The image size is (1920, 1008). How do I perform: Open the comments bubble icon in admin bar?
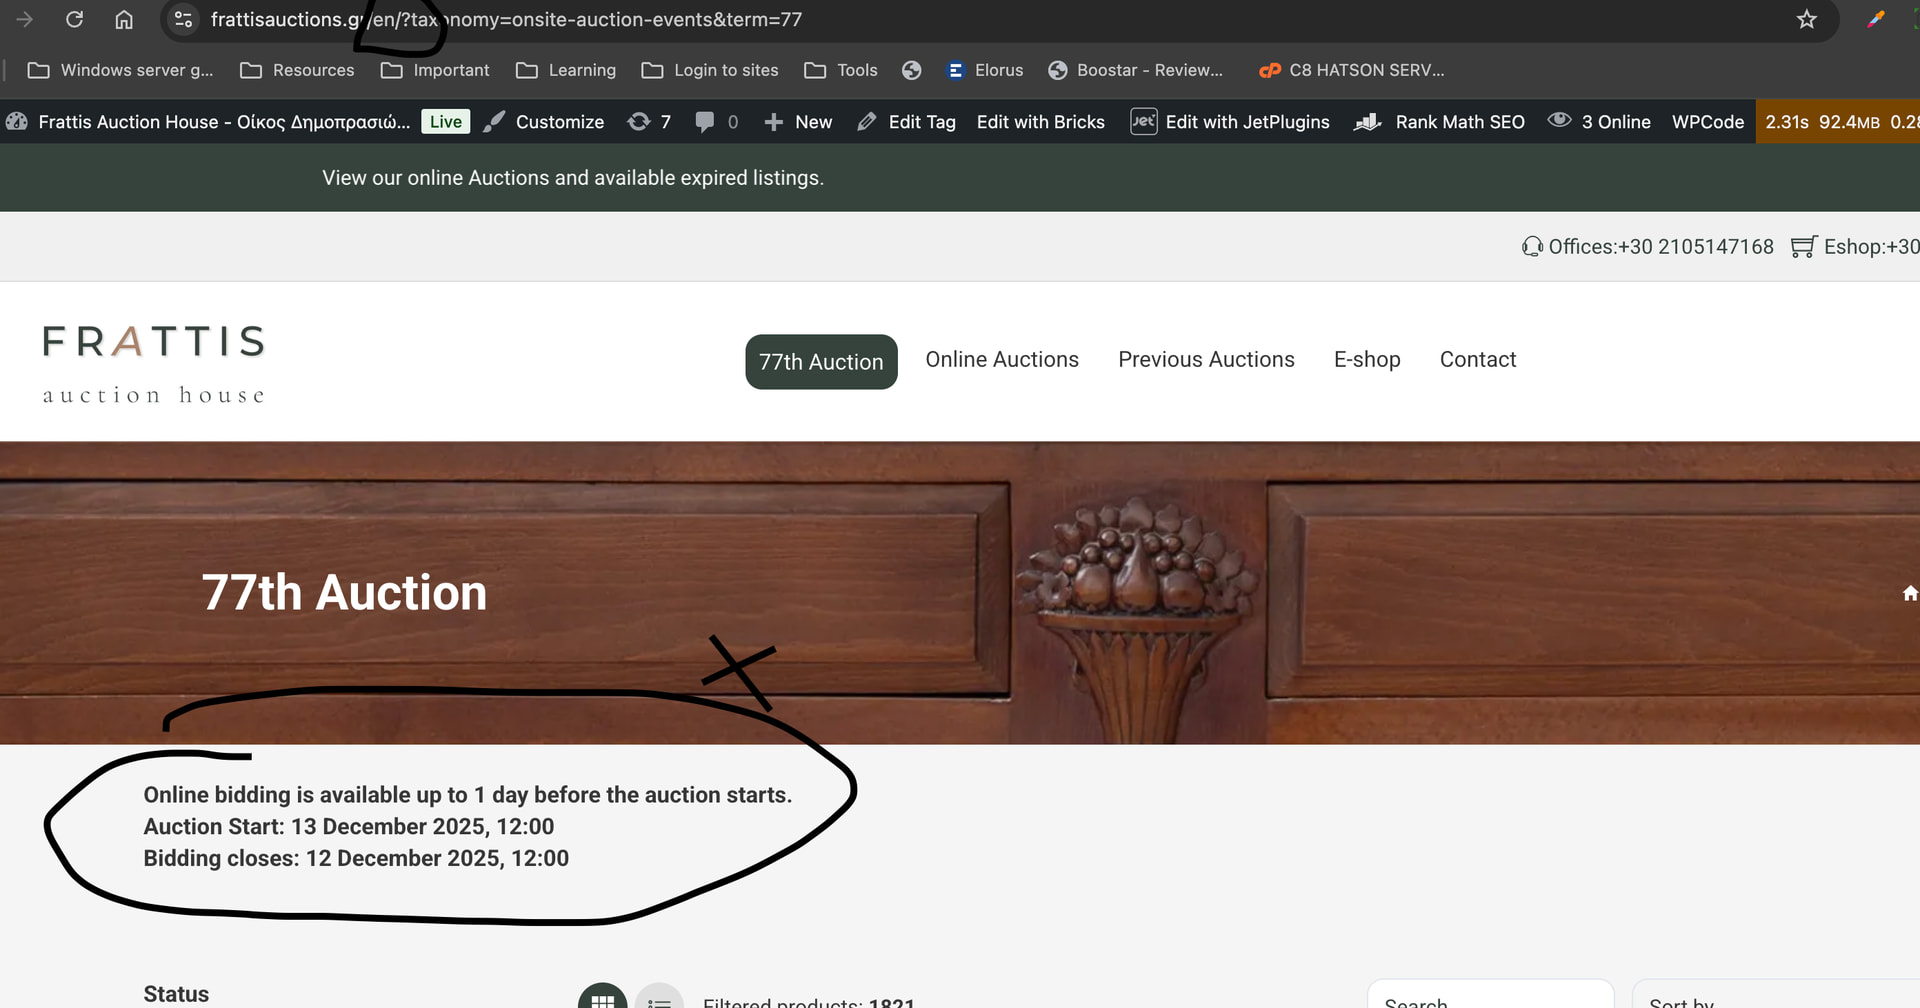716,122
